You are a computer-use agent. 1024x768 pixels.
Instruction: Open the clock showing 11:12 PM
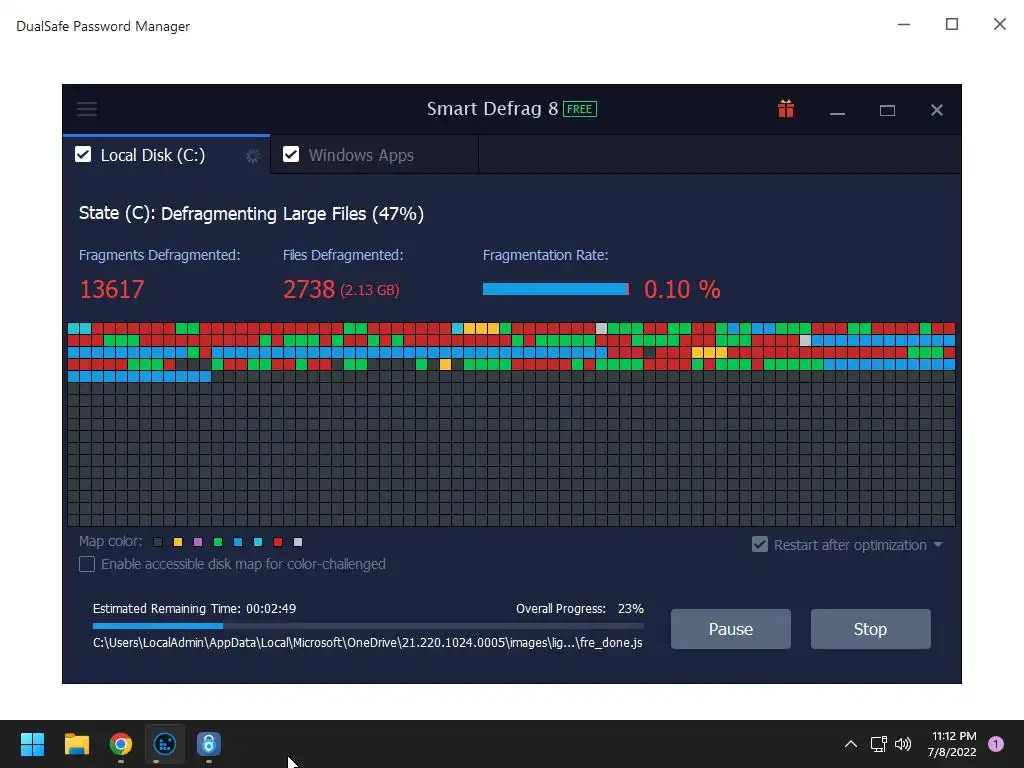coord(952,744)
